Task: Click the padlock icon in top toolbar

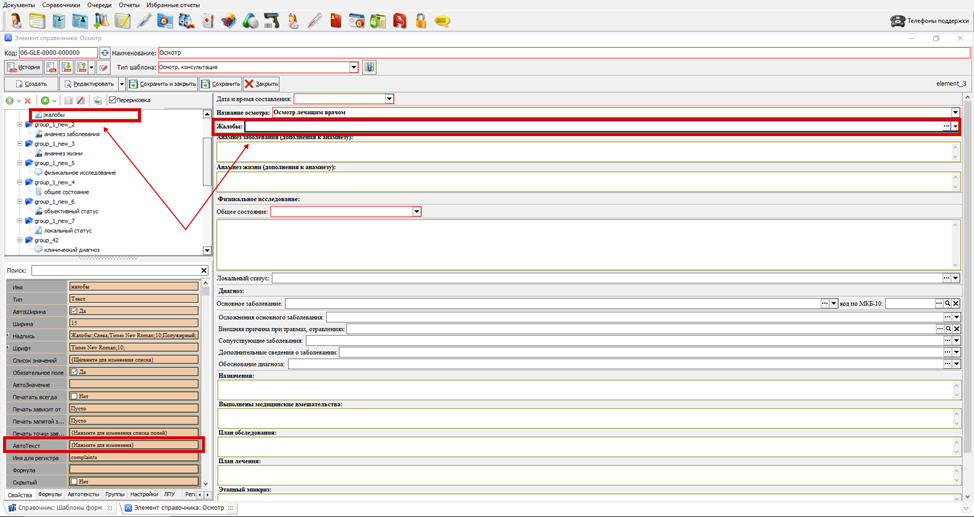Action: pyautogui.click(x=421, y=20)
